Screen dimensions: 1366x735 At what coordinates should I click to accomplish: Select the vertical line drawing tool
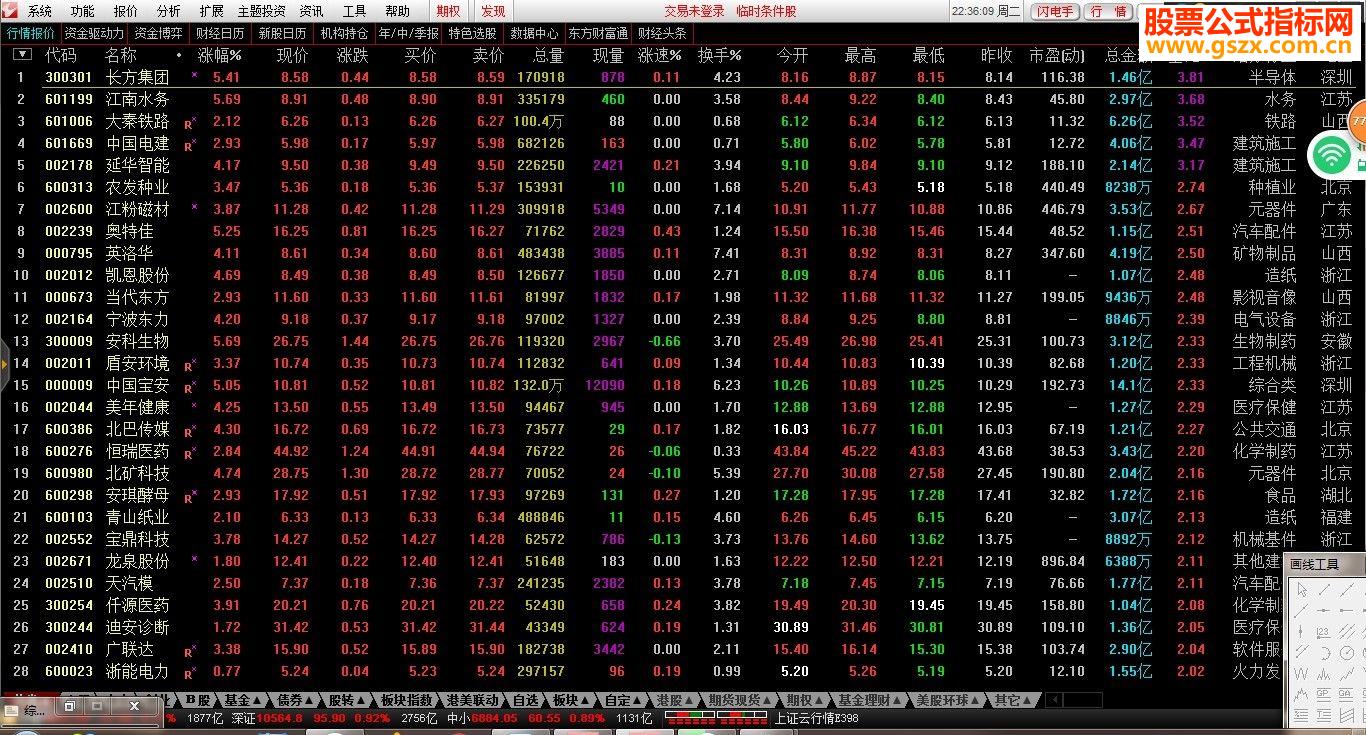(1300, 632)
